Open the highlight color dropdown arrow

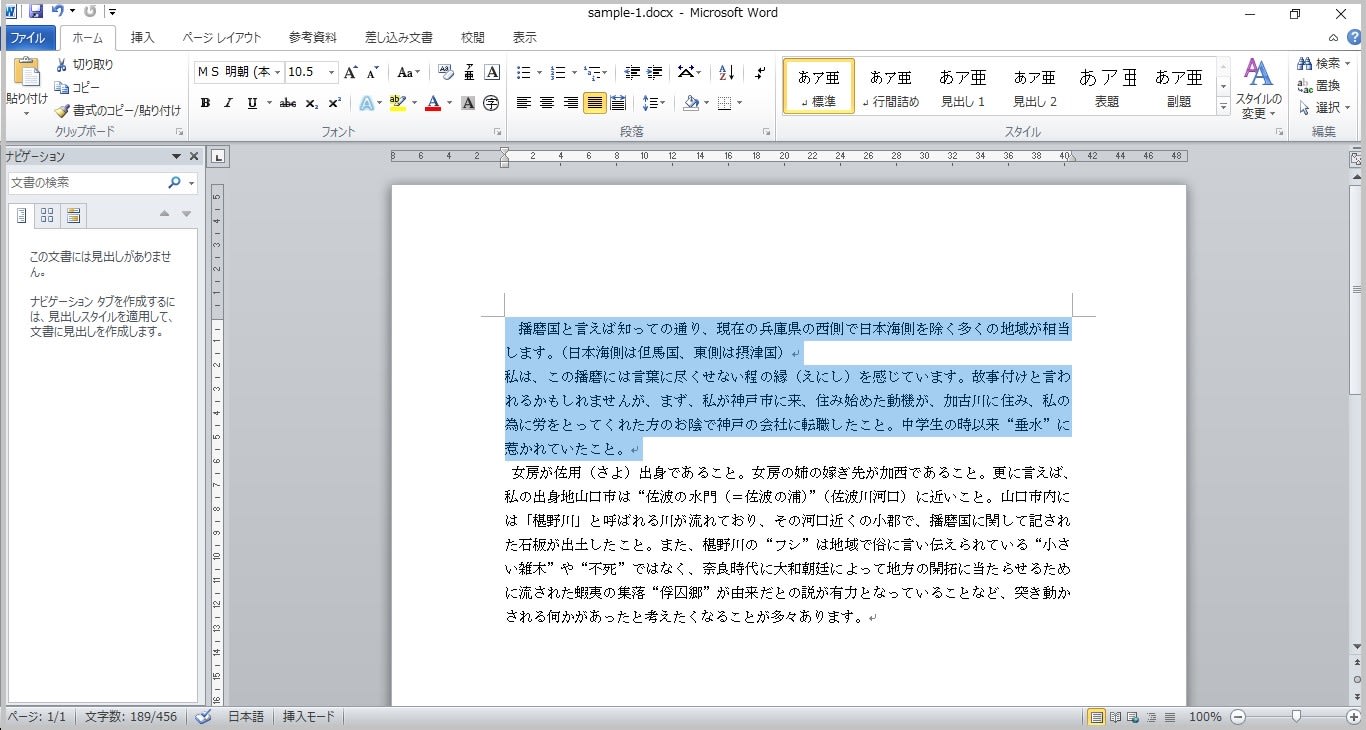(x=414, y=103)
